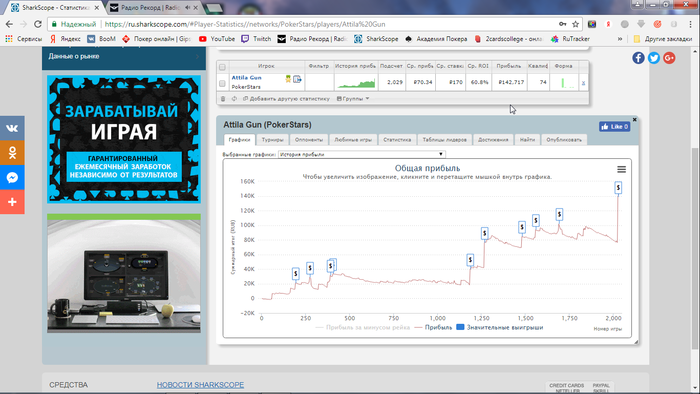Switch to the Любимые игры tab
Viewport: 700px width, 394px height.
tap(353, 140)
